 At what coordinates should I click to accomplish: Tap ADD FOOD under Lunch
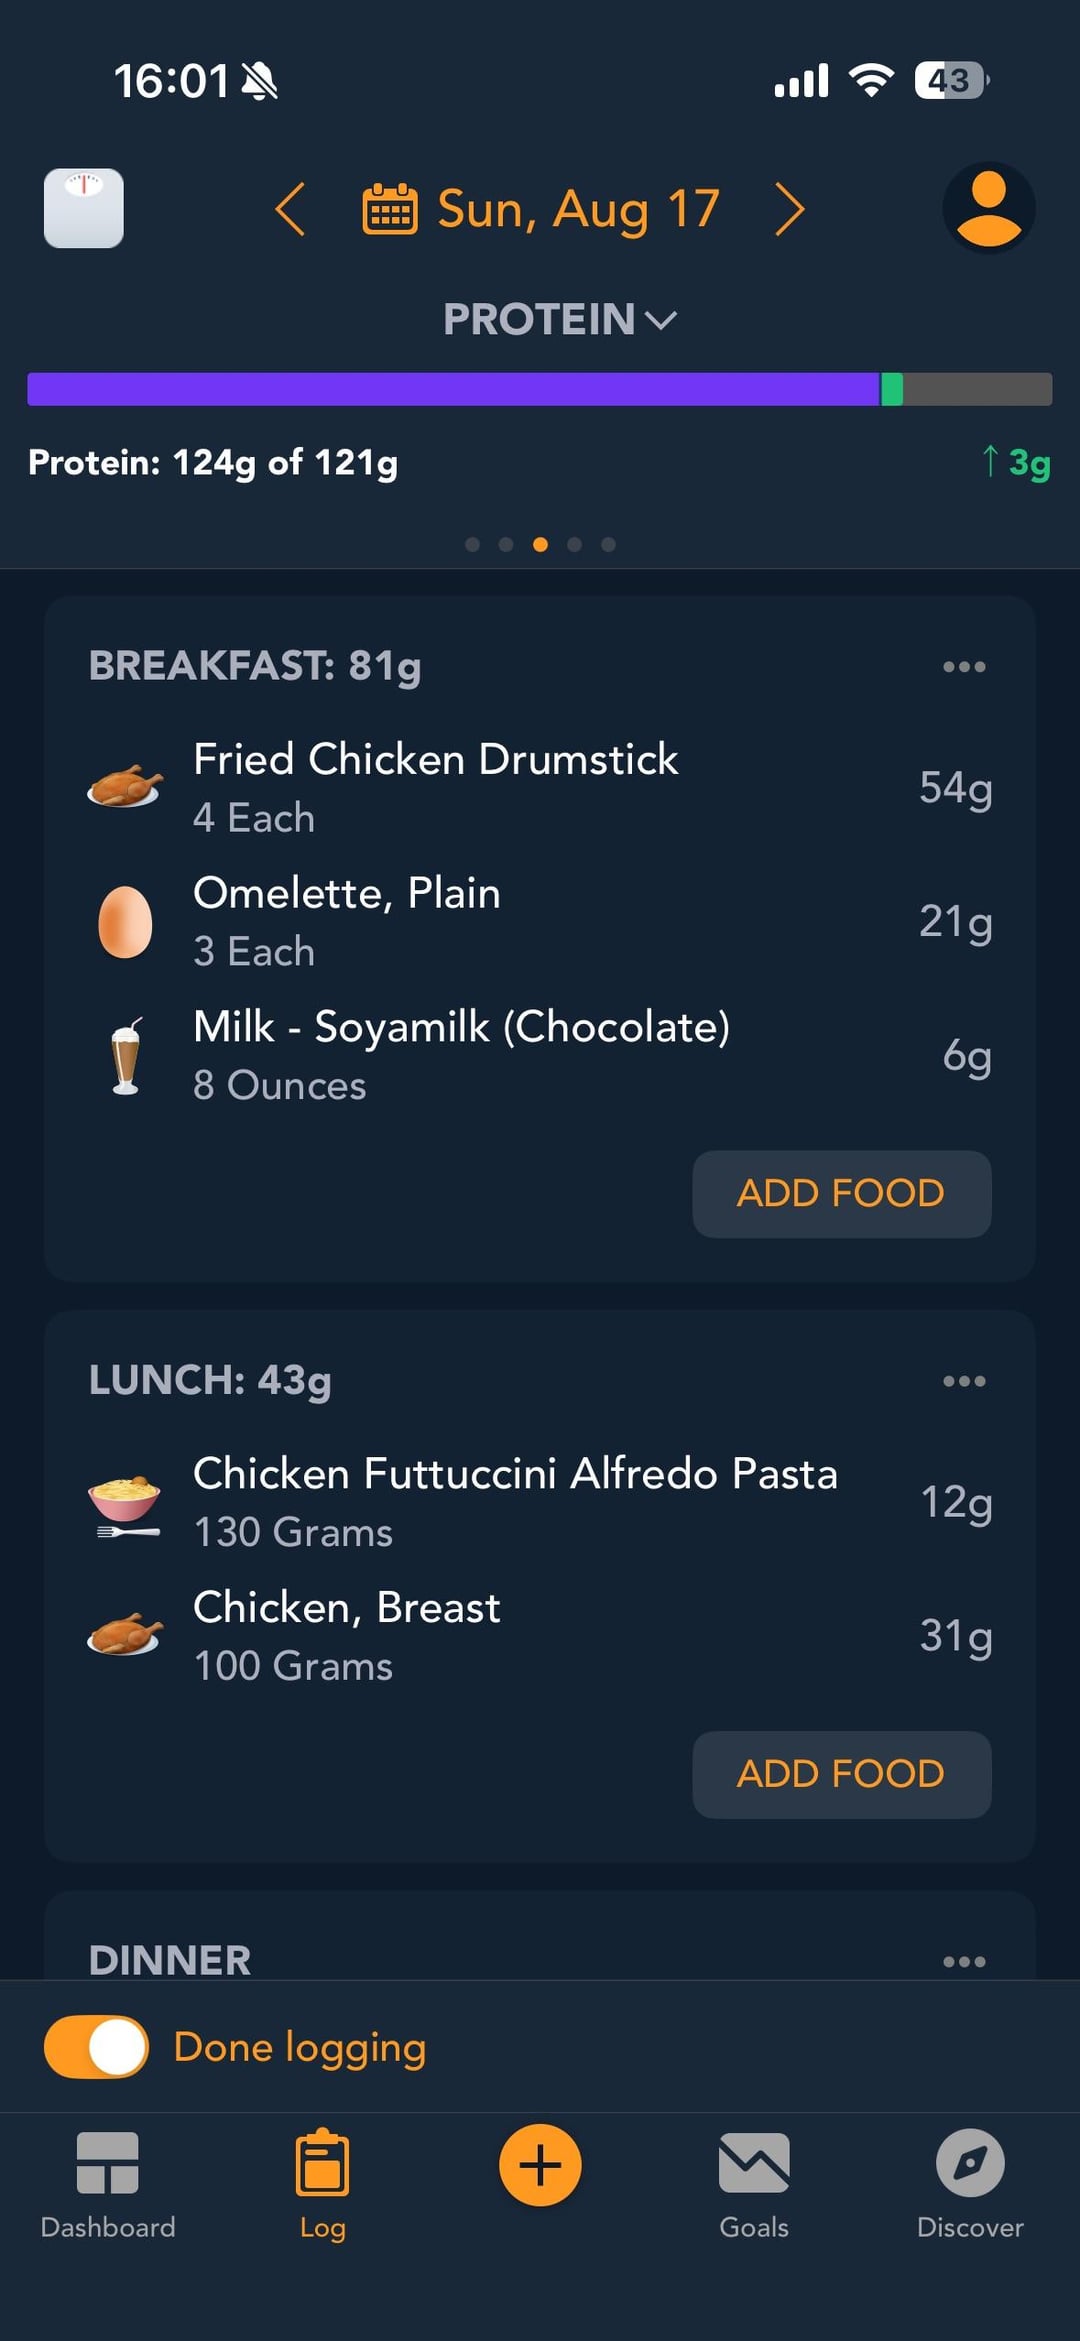coord(841,1774)
